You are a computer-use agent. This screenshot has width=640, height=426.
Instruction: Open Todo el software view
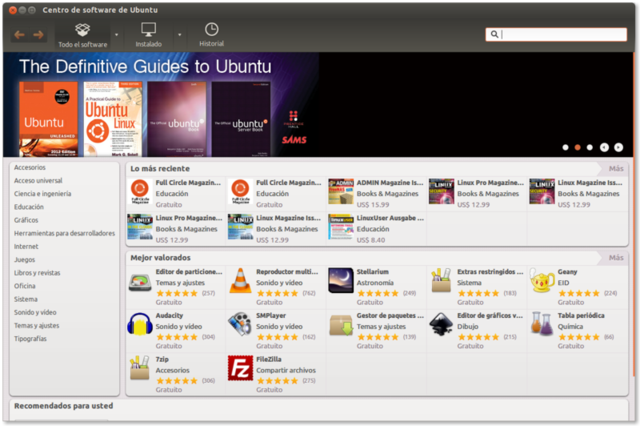82,35
